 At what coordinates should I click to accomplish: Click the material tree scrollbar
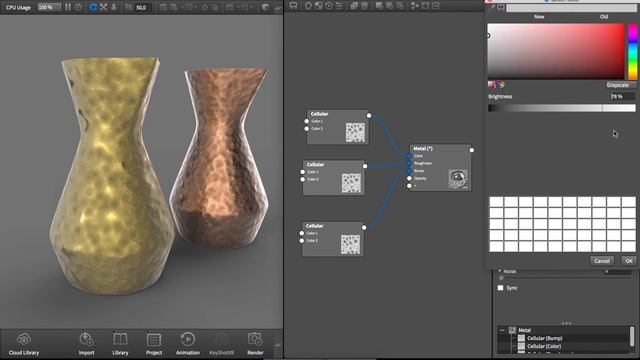point(632,336)
